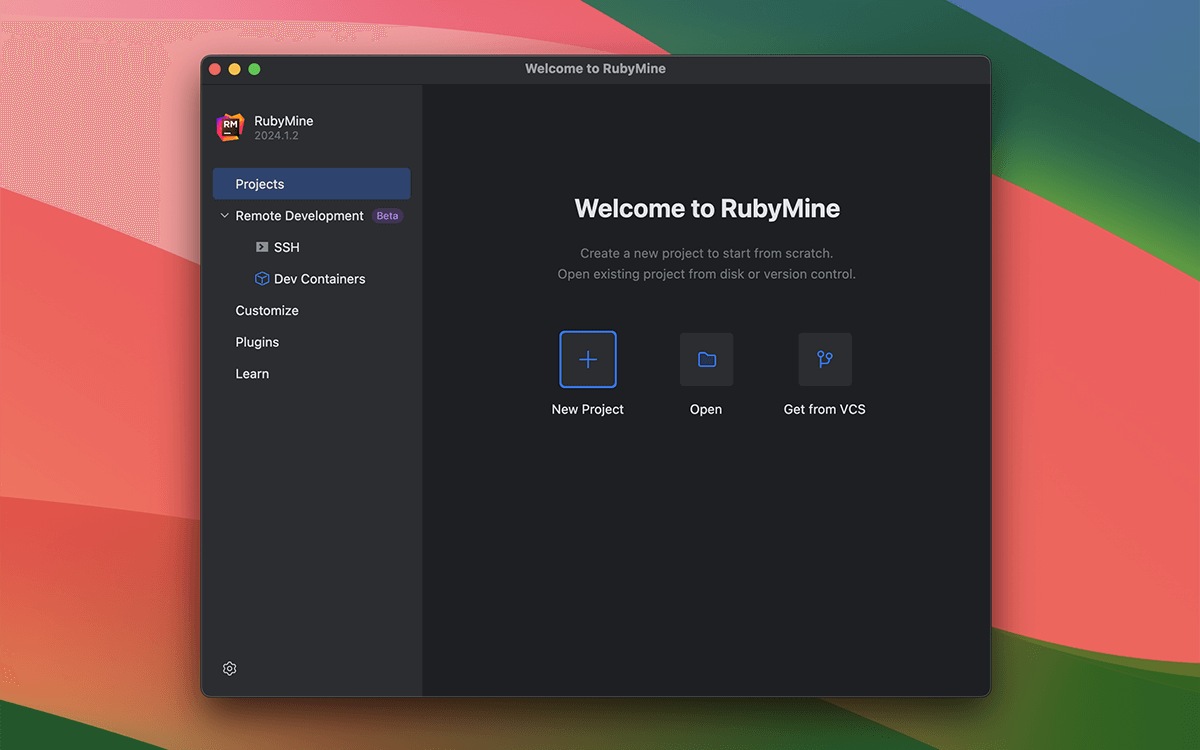The width and height of the screenshot is (1200, 750).
Task: Click the plus icon tile for New Project
Action: pos(588,359)
